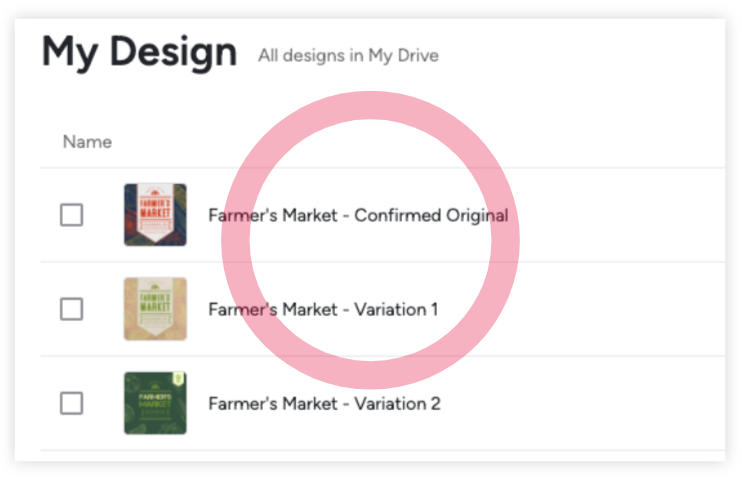The image size is (742, 479).
Task: Click the word "Original" in first design name
Action: pyautogui.click(x=477, y=216)
